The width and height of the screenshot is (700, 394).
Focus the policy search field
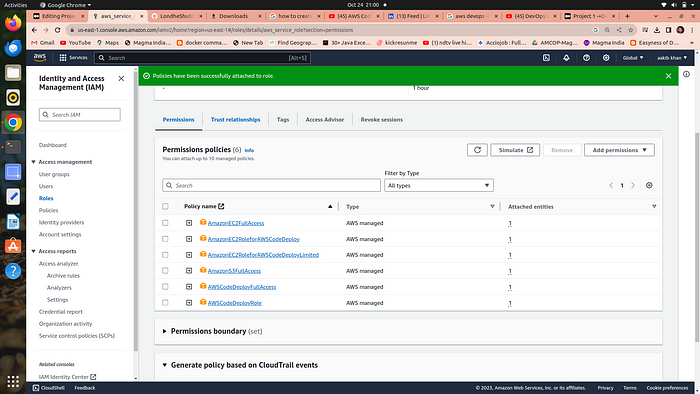point(271,185)
